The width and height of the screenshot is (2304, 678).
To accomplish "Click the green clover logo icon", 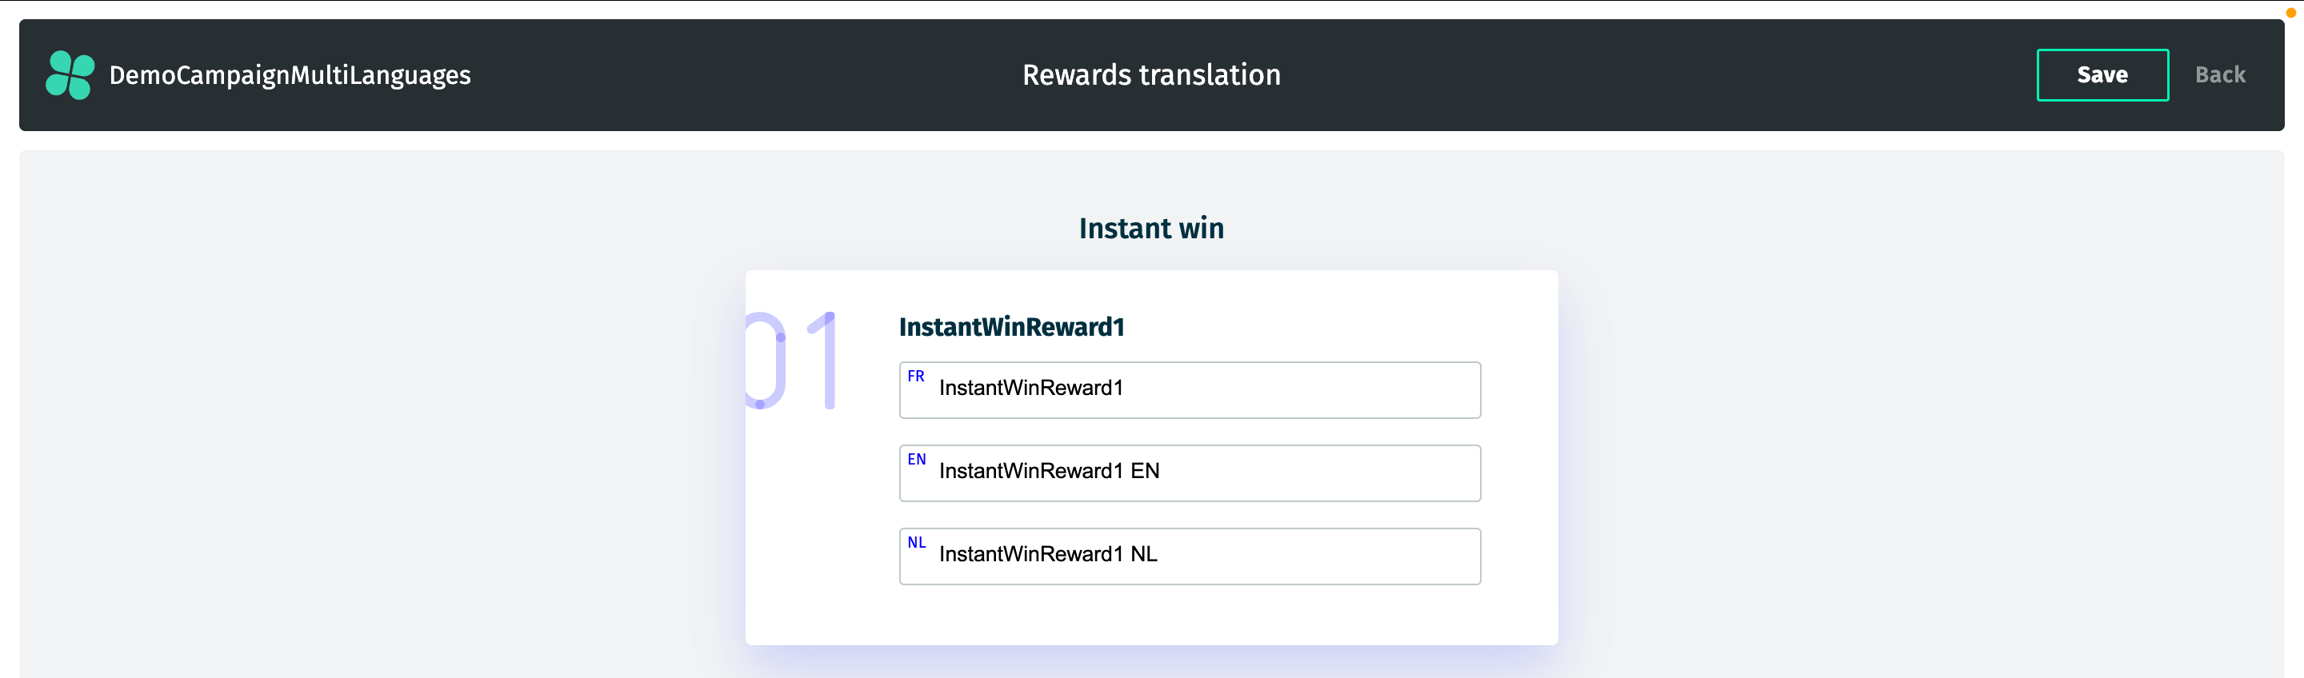I will coord(70,75).
